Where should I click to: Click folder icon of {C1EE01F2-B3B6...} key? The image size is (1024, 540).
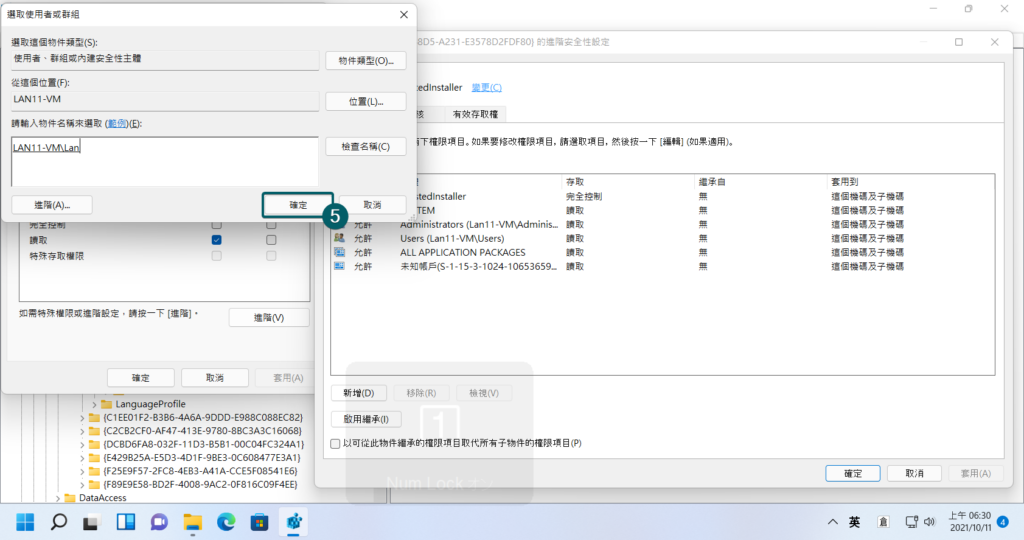pyautogui.click(x=95, y=417)
